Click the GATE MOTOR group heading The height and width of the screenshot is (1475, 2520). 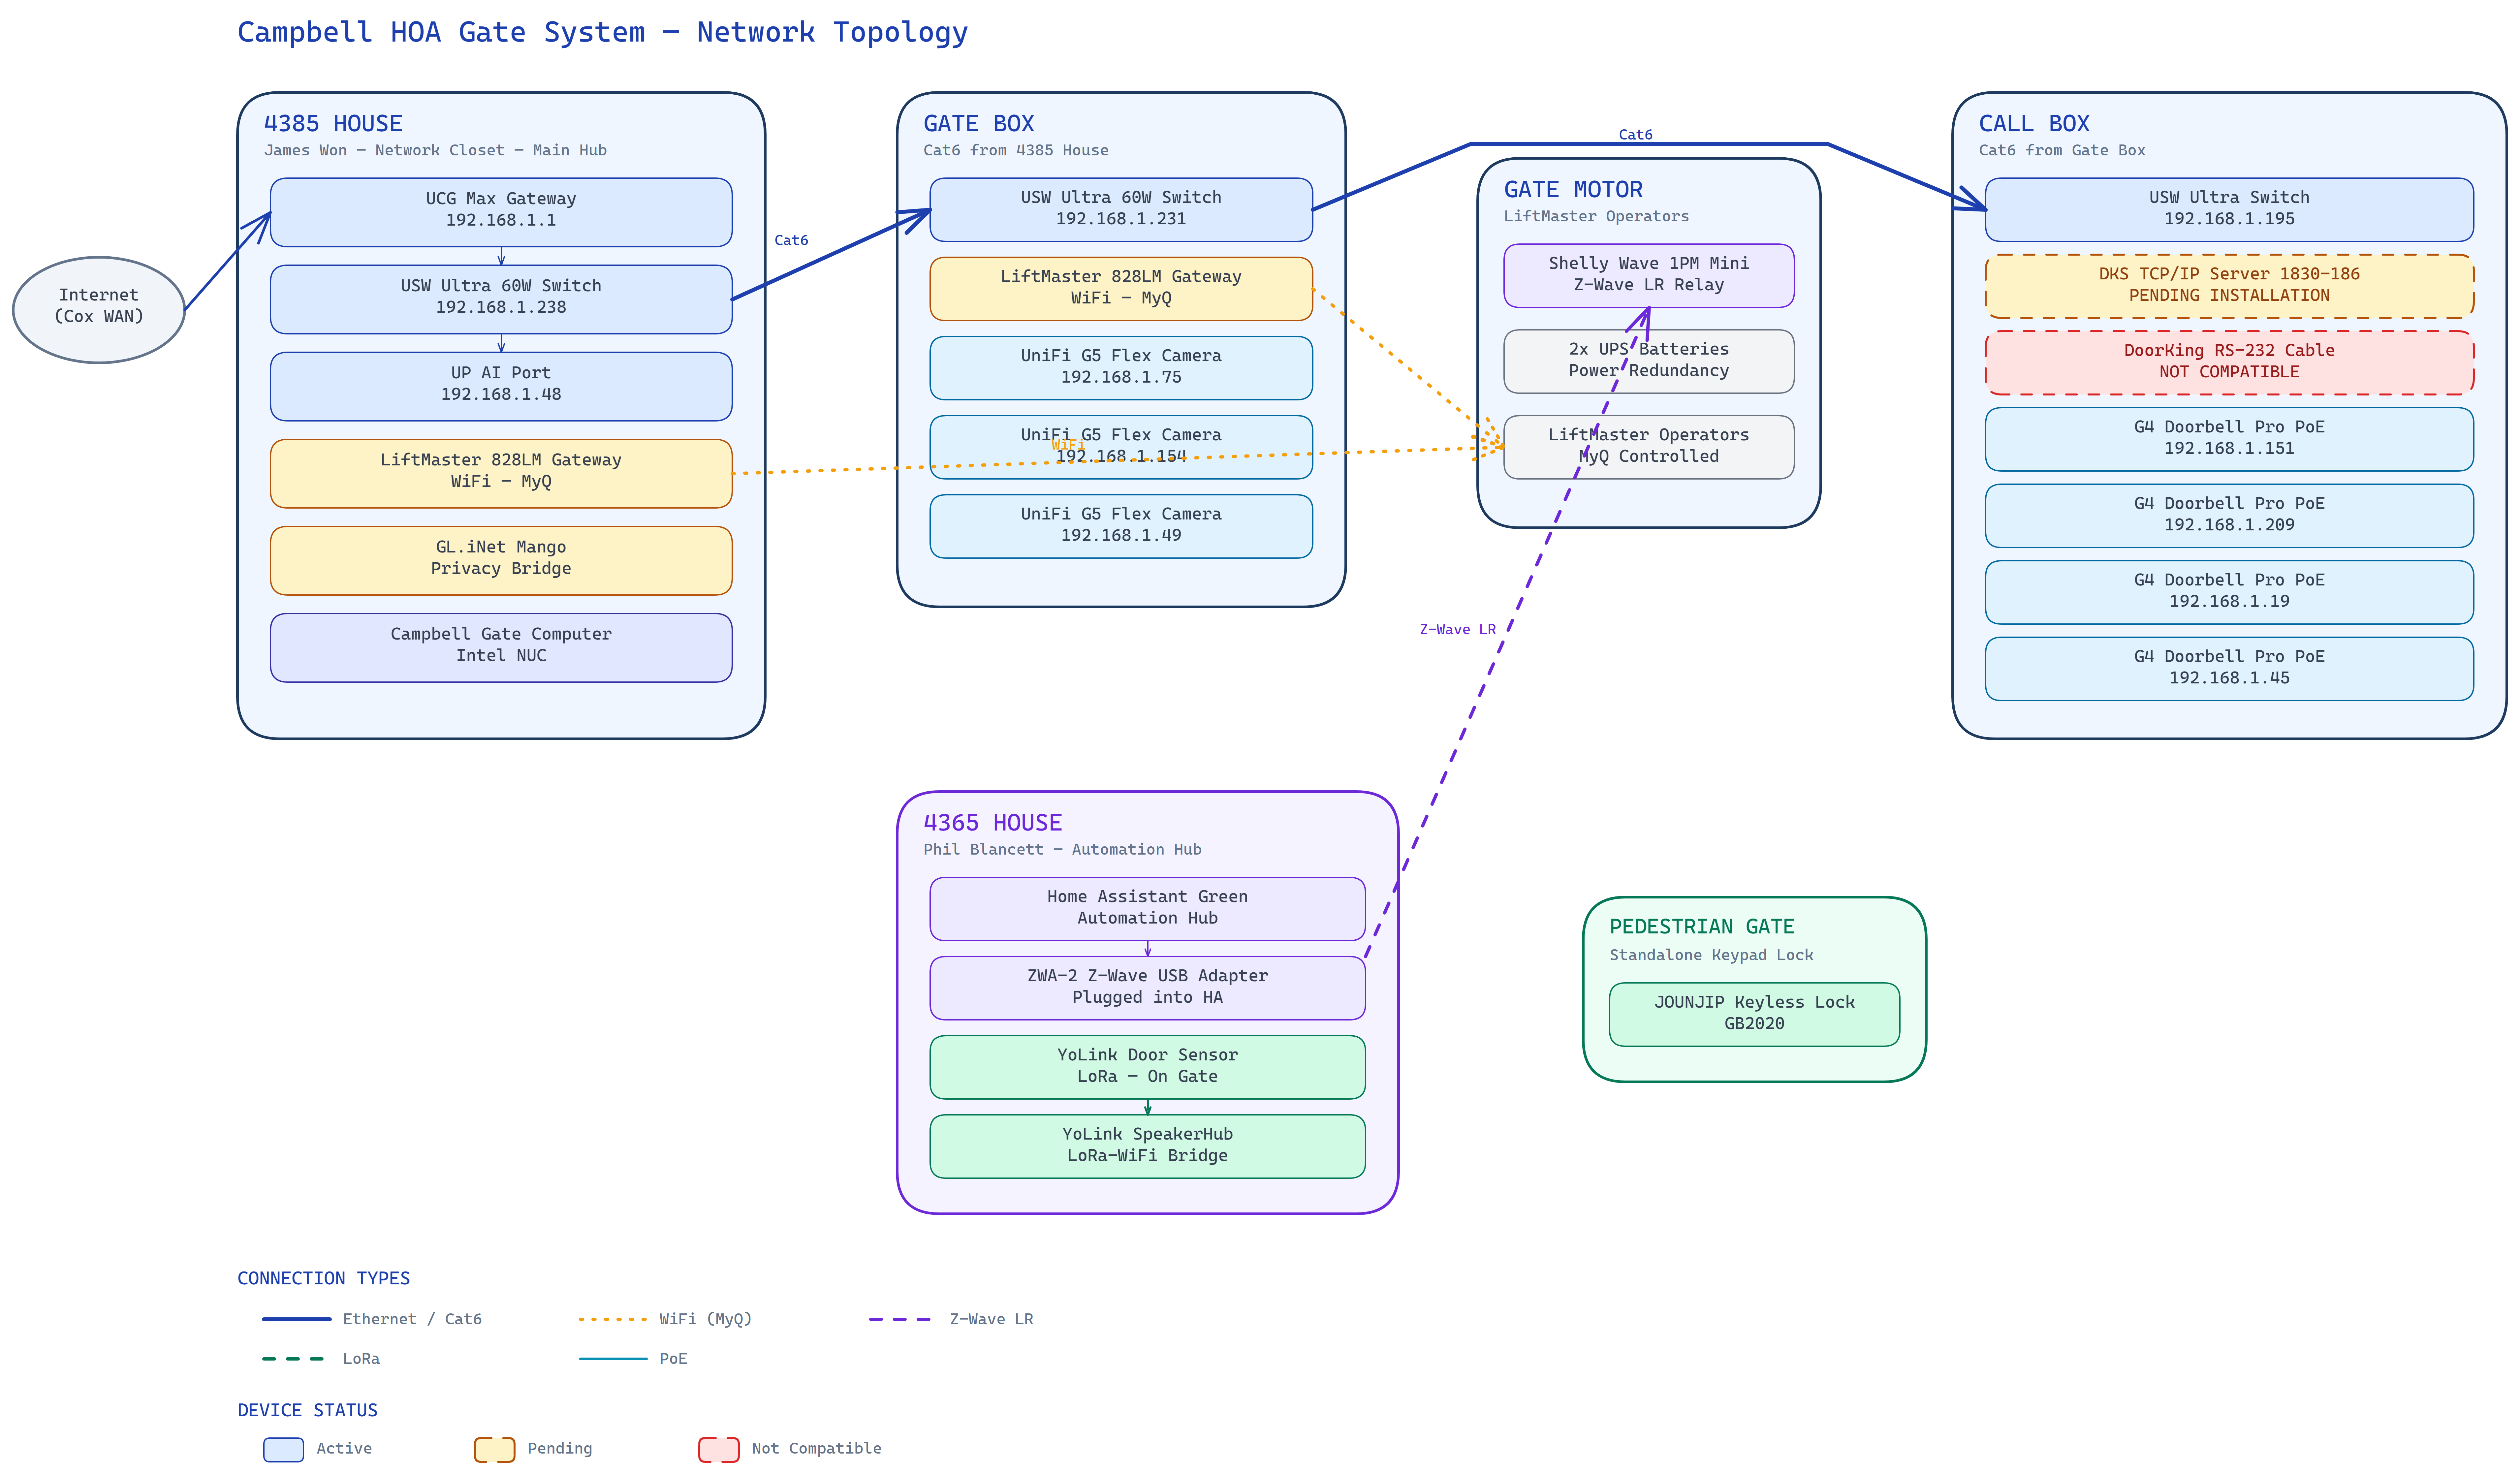[1573, 190]
